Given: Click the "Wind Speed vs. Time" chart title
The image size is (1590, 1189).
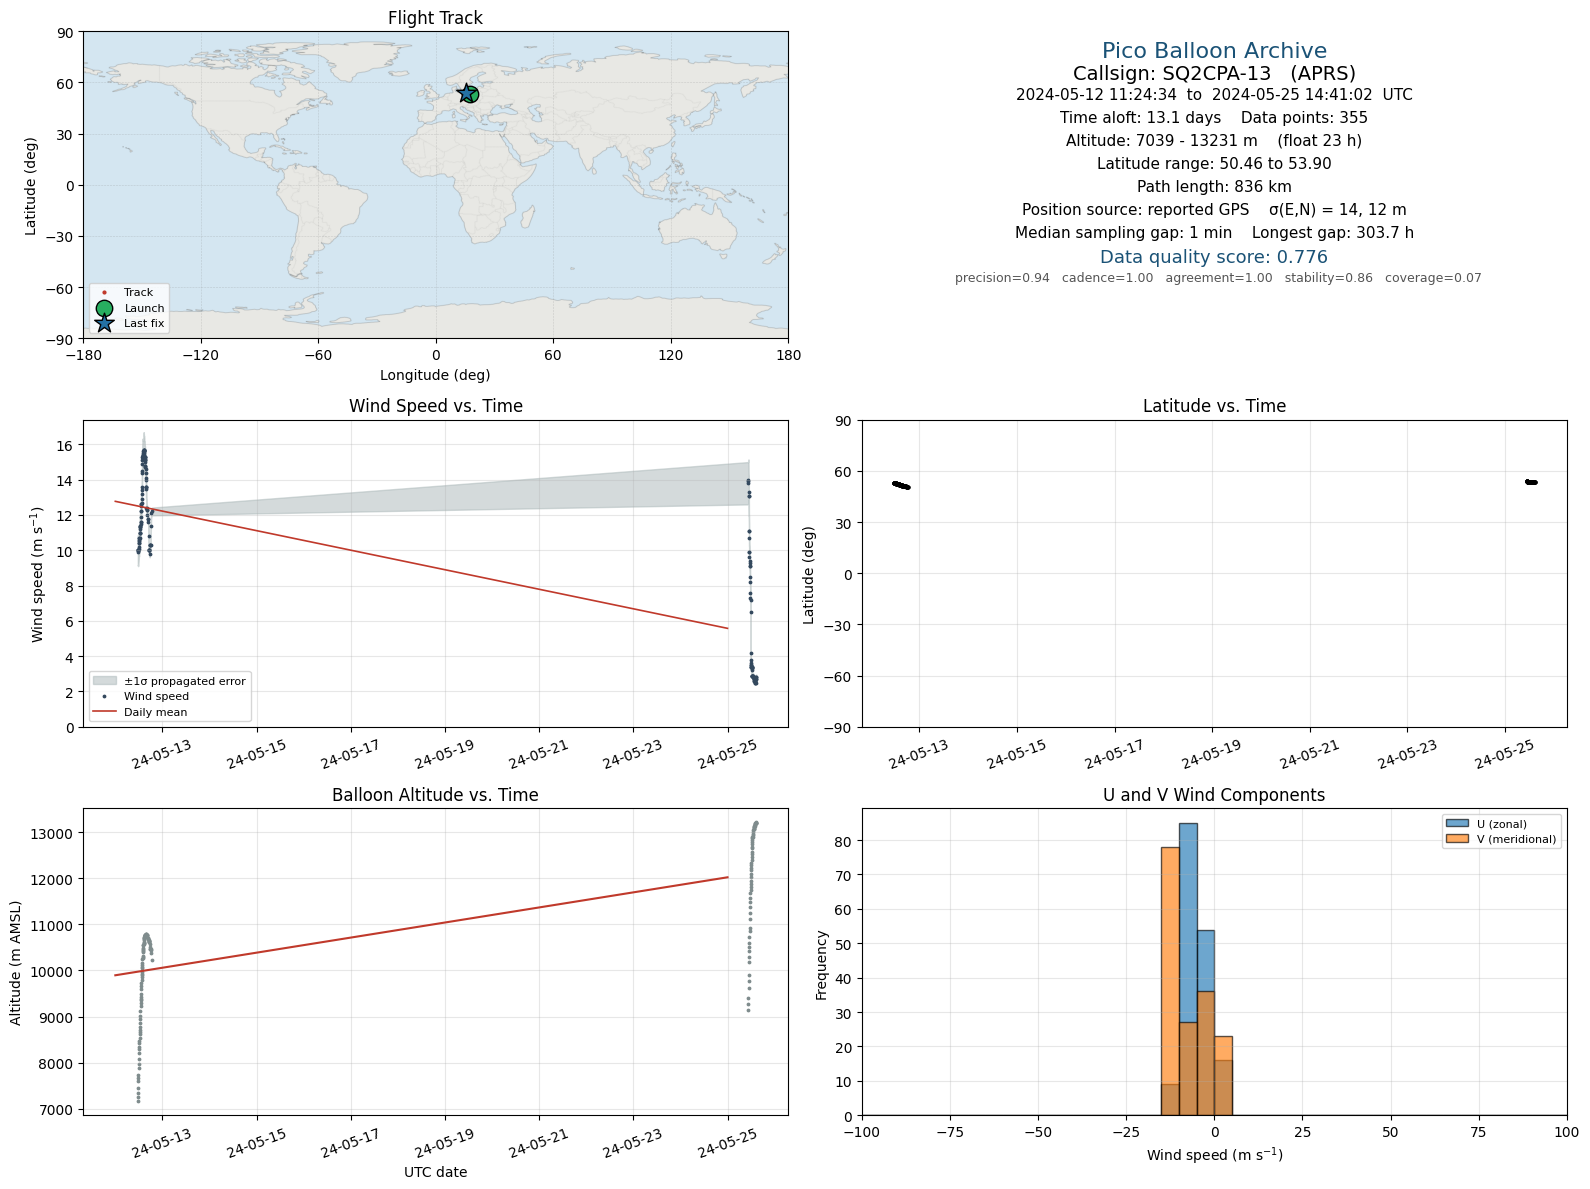Looking at the screenshot, I should [x=435, y=406].
